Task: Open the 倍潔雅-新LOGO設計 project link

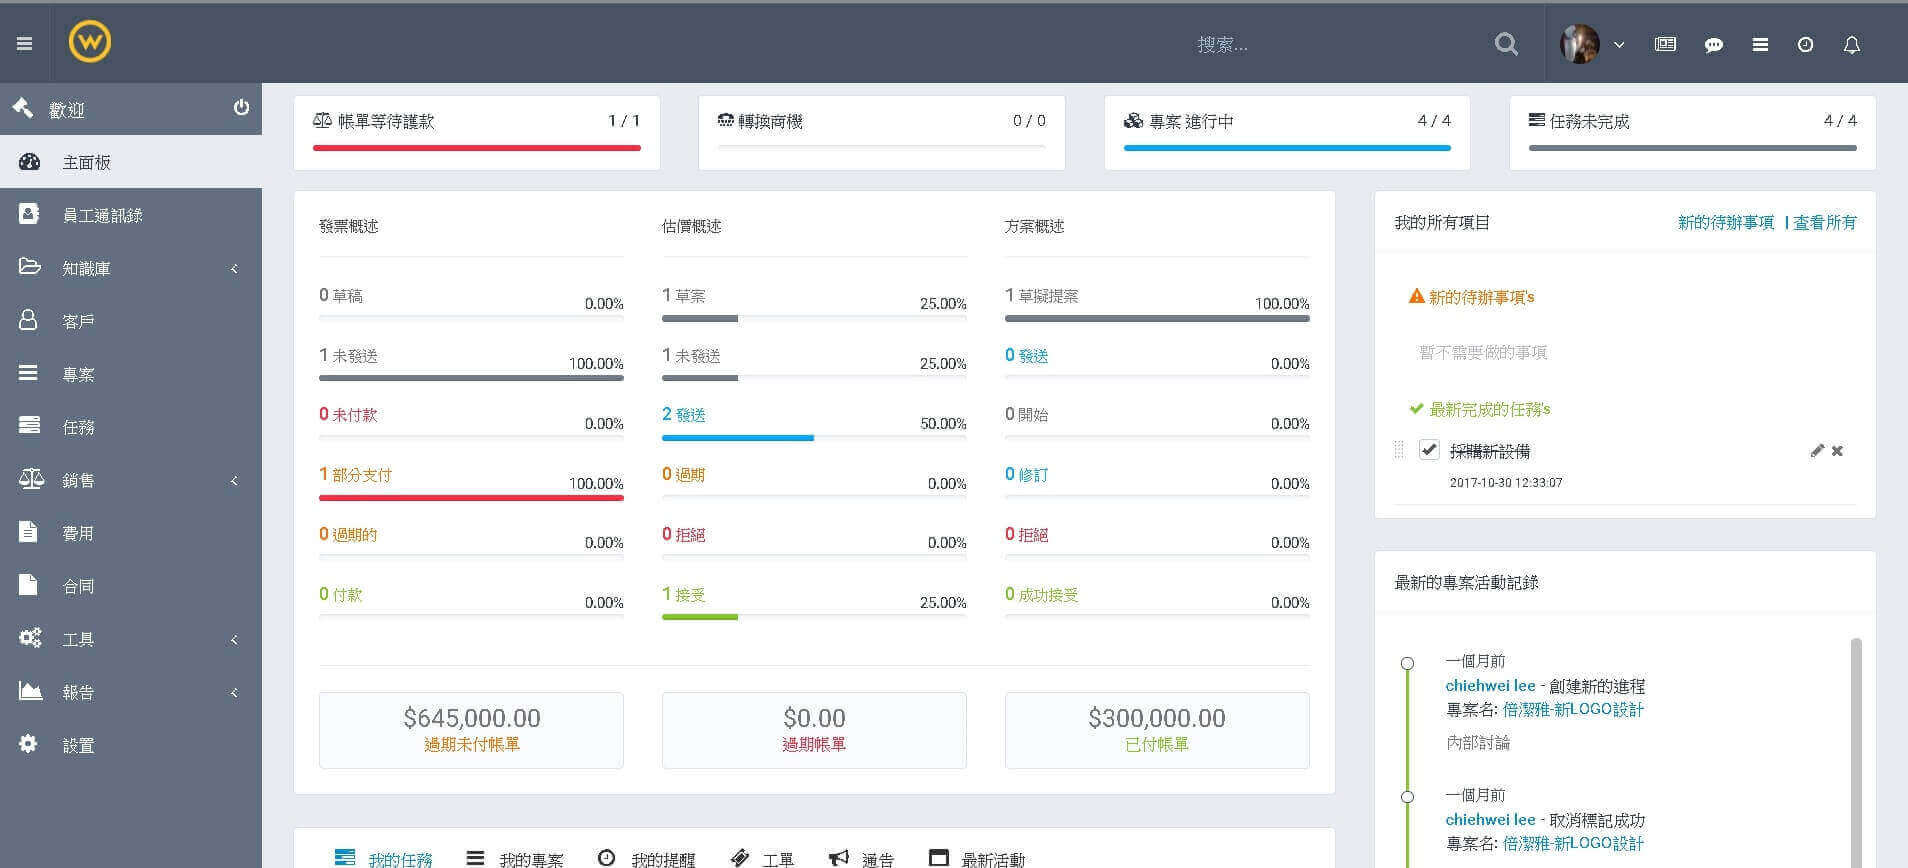Action: 1572,709
